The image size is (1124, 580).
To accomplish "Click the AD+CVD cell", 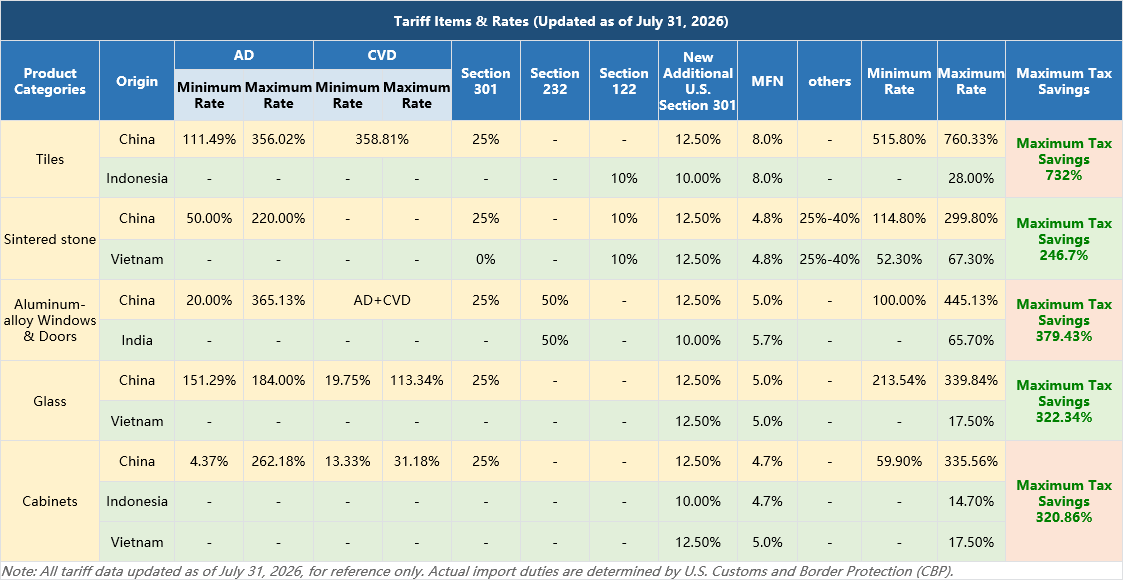I will pos(382,300).
